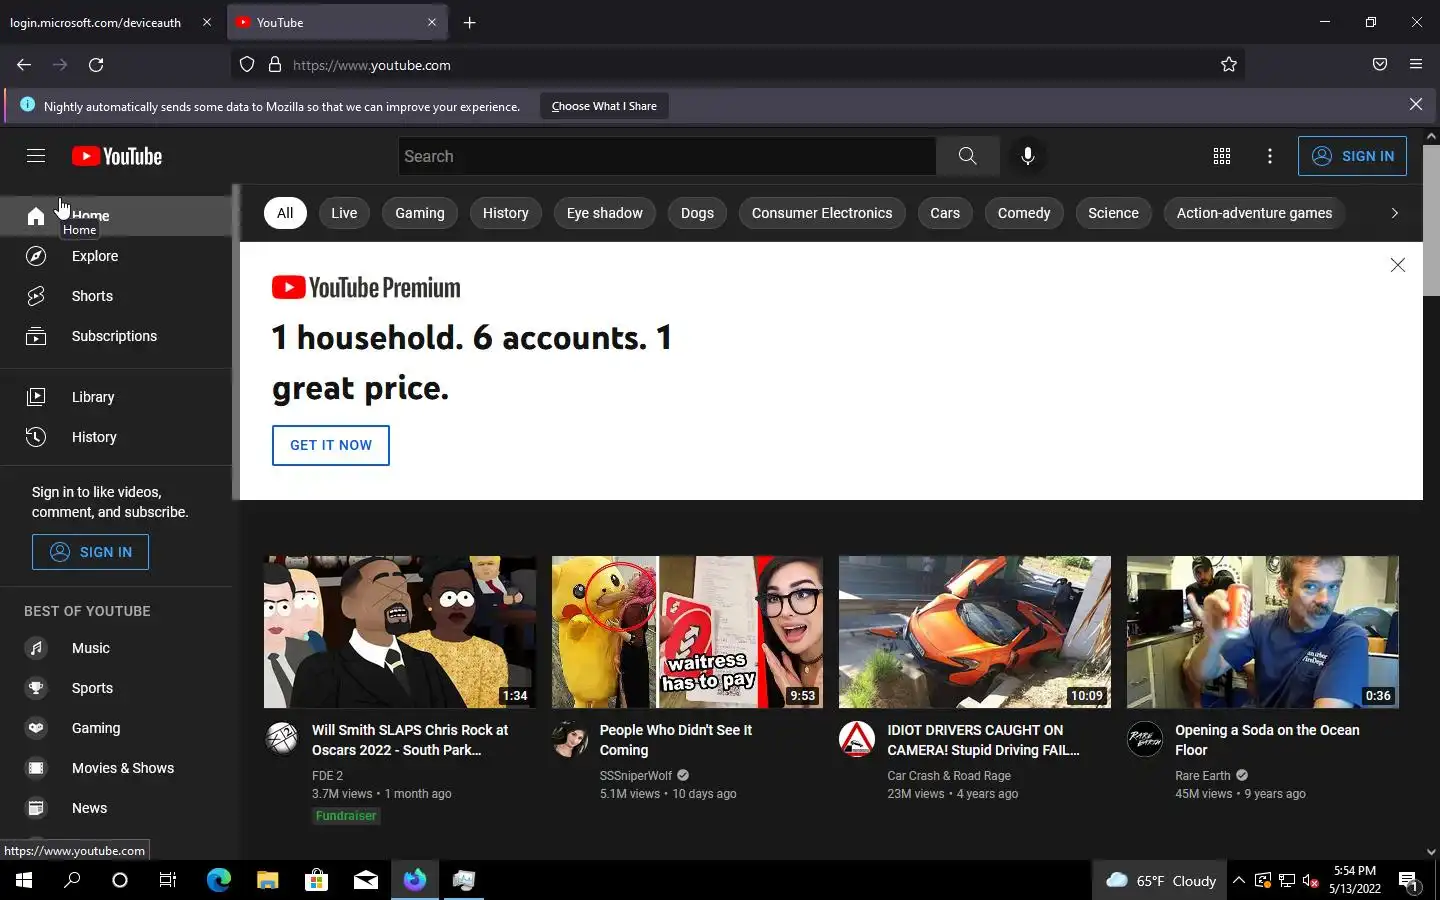Select the Science filter chip

tap(1113, 213)
